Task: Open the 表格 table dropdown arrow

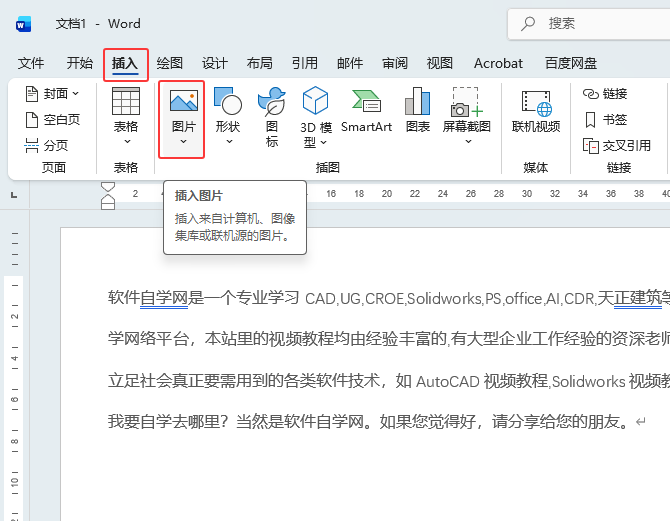Action: tap(127, 141)
